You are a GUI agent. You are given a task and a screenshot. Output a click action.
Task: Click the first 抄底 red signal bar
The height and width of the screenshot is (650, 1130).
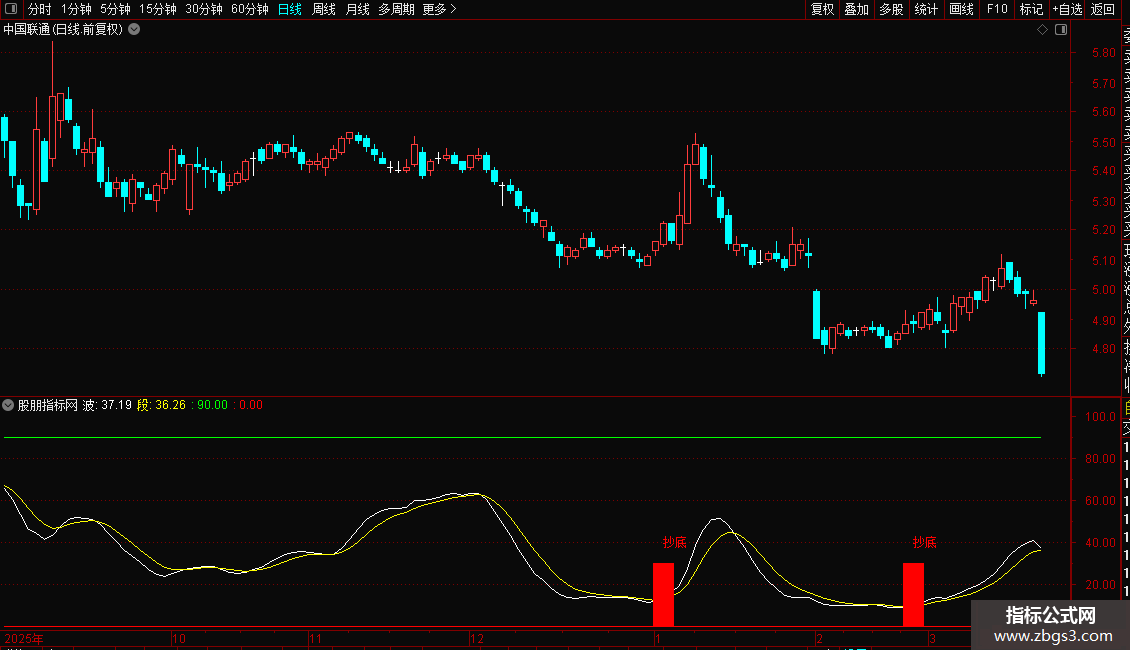663,595
